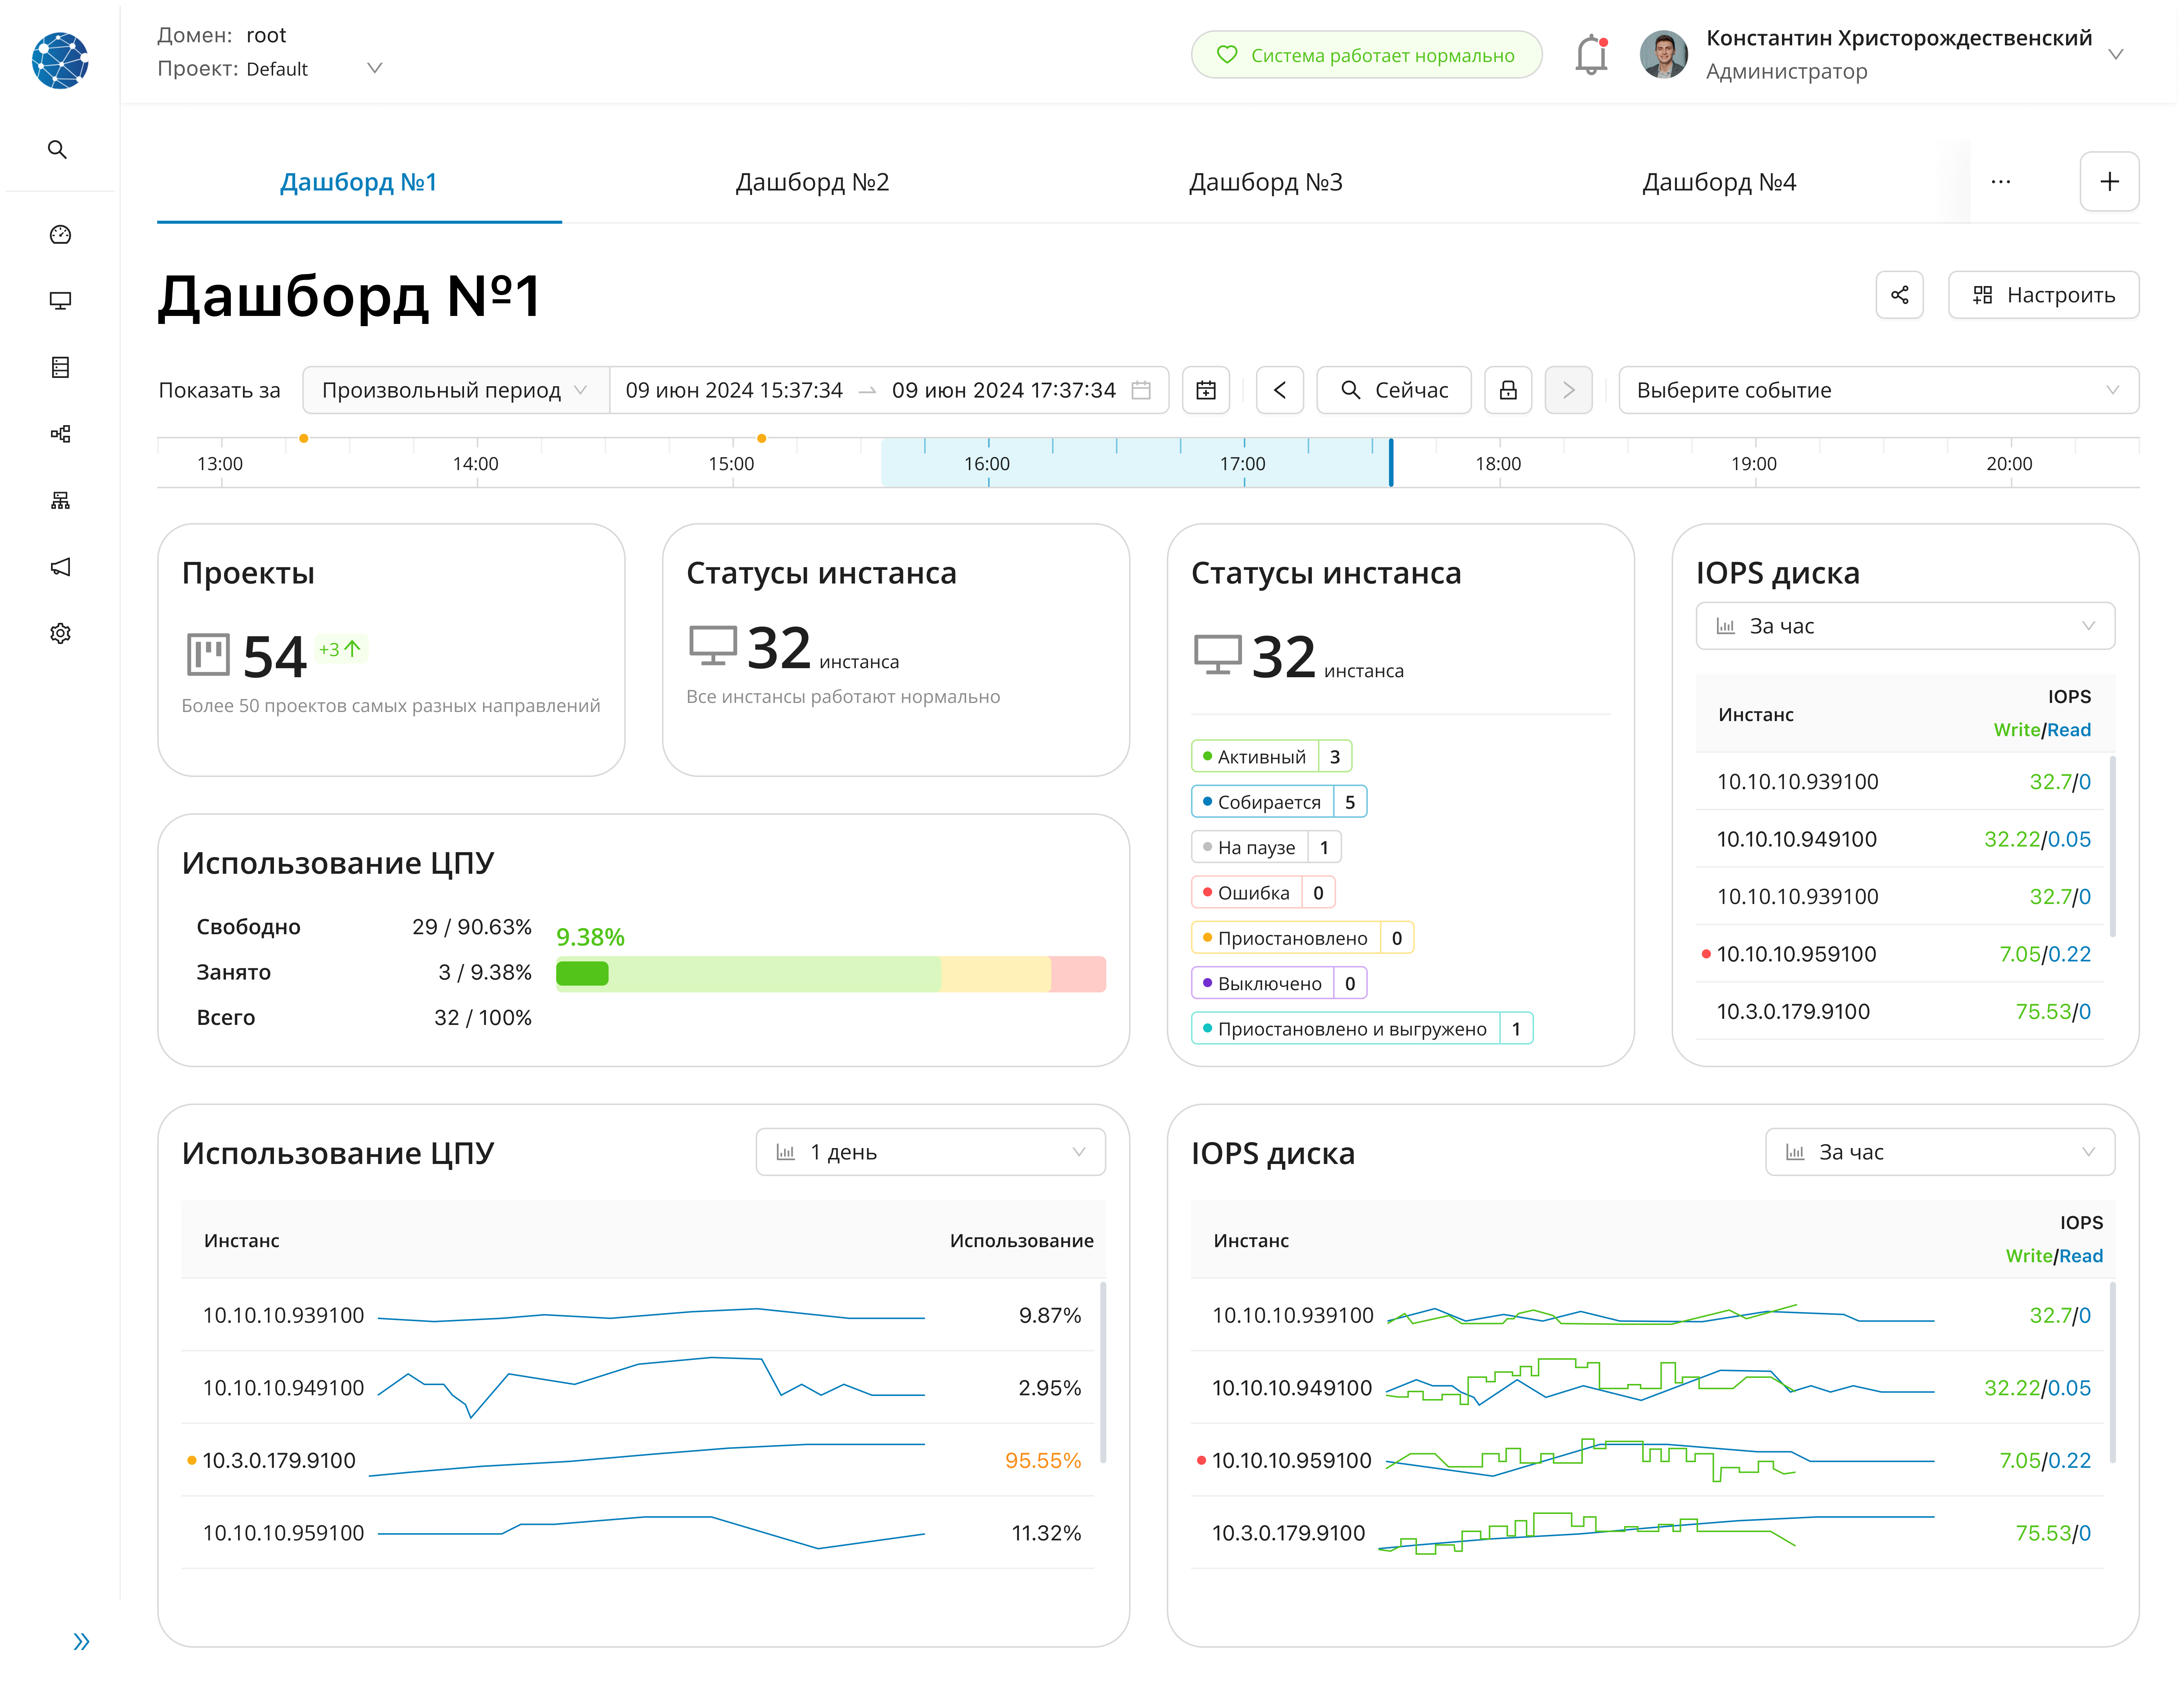Click the blue timeline cursor handle
The height and width of the screenshot is (1684, 2184).
click(1391, 462)
